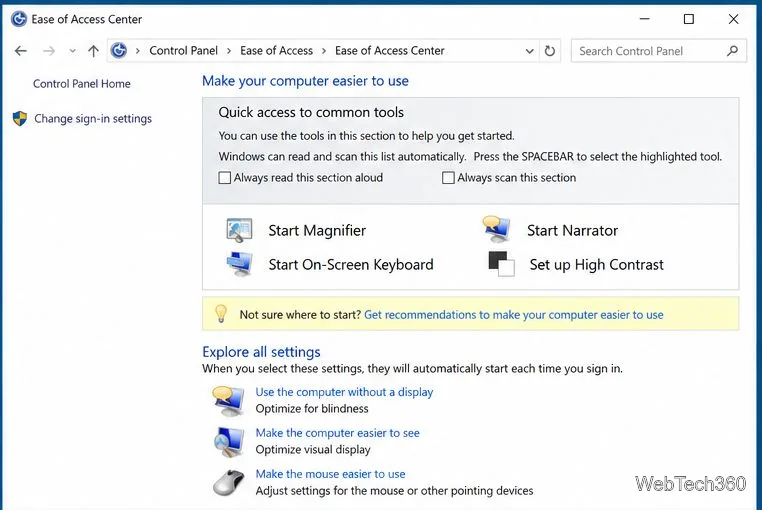This screenshot has height=510, width=762.
Task: Go up one level with up arrow
Action: pyautogui.click(x=93, y=51)
